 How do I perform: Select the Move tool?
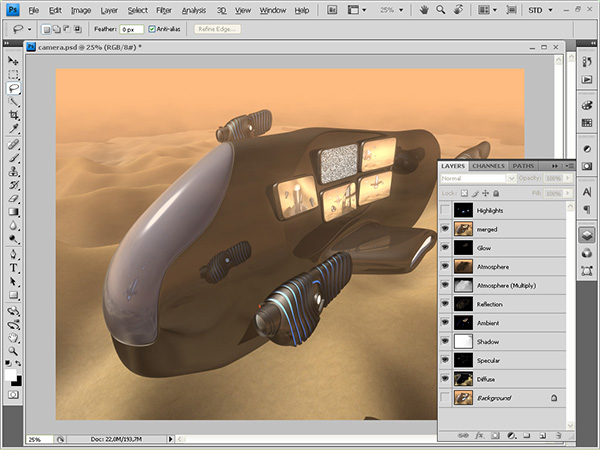(14, 61)
